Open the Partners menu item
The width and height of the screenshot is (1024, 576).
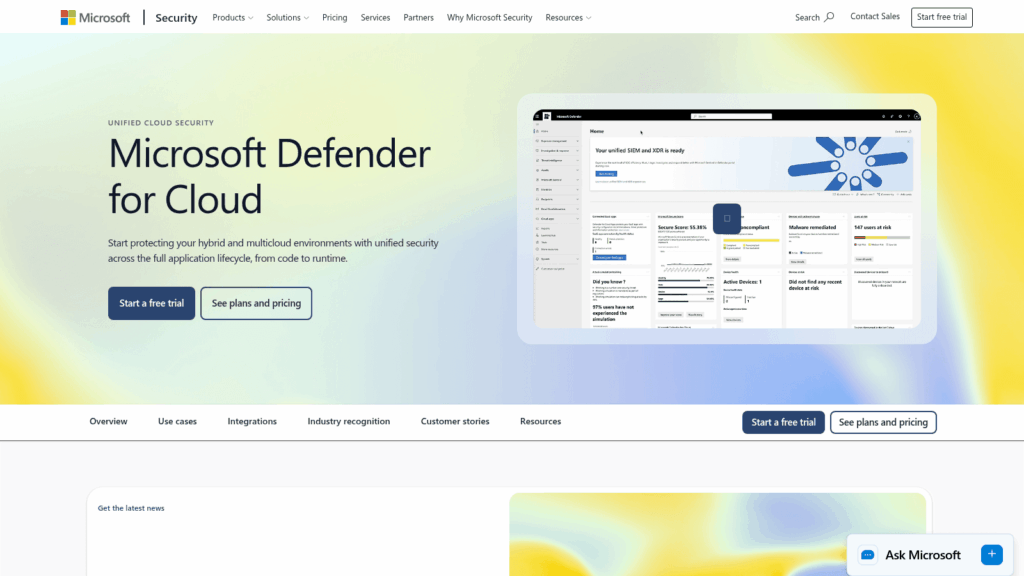click(x=418, y=18)
